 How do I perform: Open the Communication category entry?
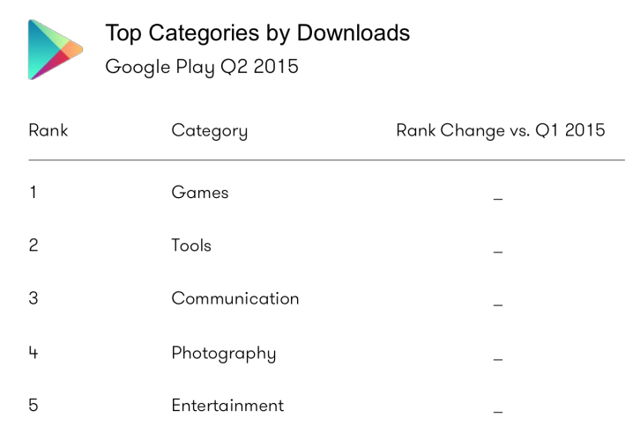(x=235, y=298)
